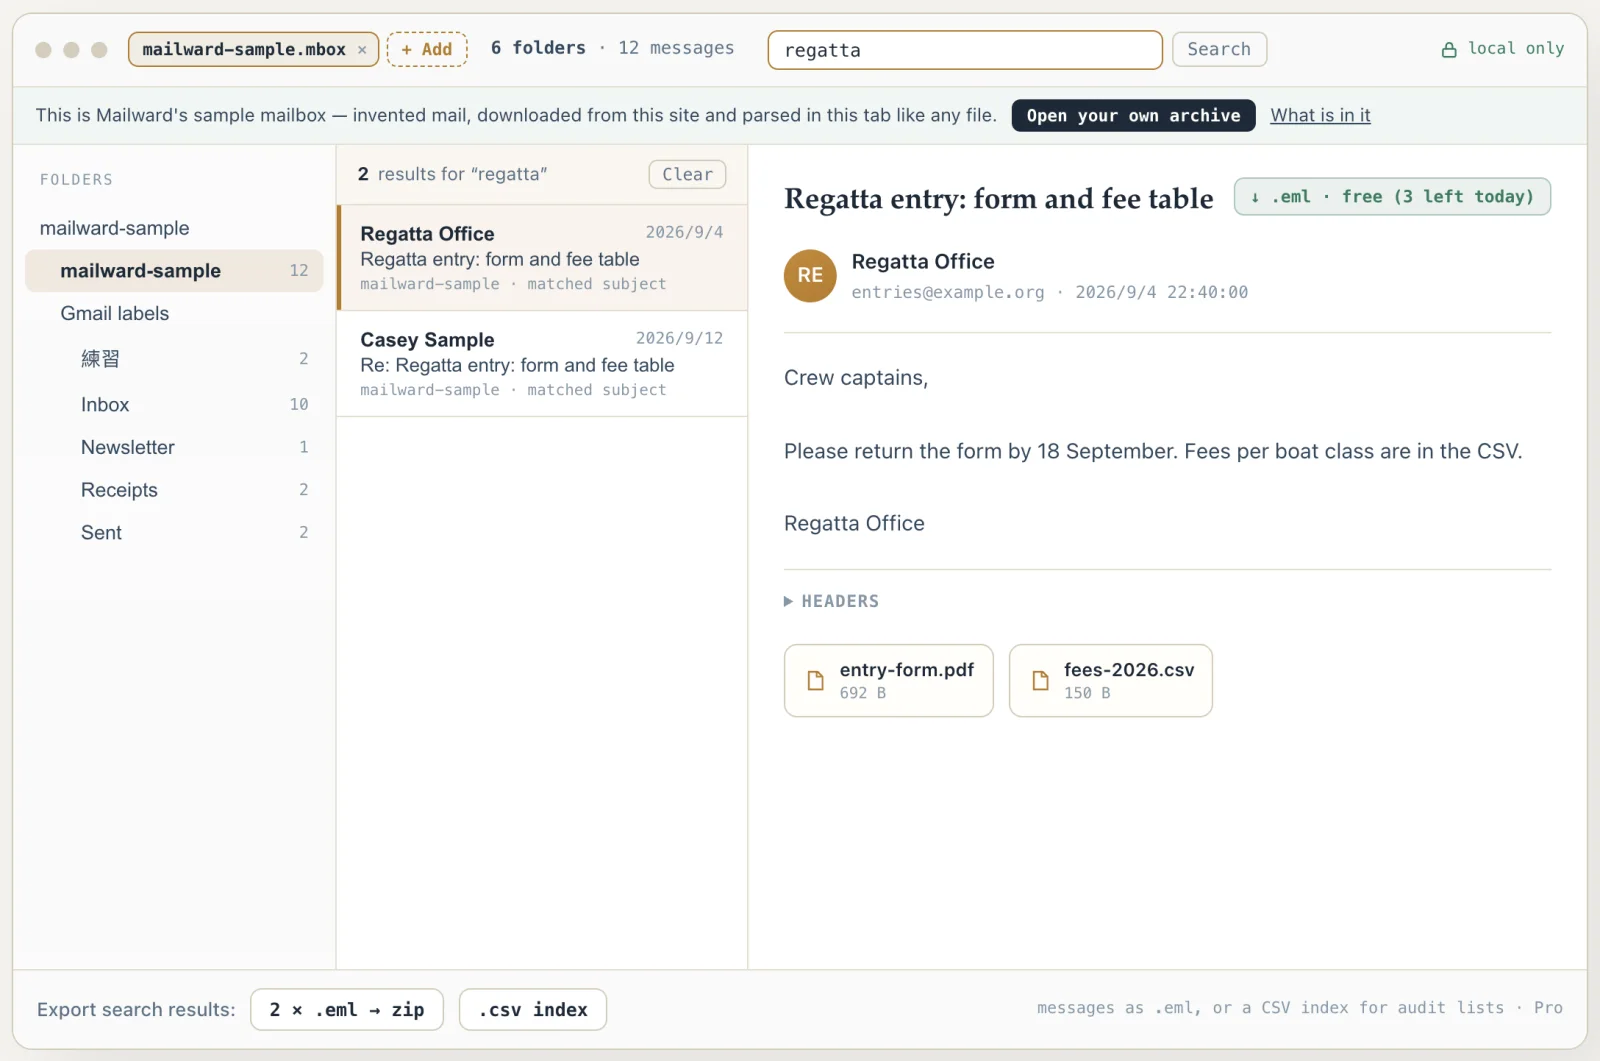Select Casey Sample's Re: Regatta entry reply
Image resolution: width=1600 pixels, height=1061 pixels.
542,364
